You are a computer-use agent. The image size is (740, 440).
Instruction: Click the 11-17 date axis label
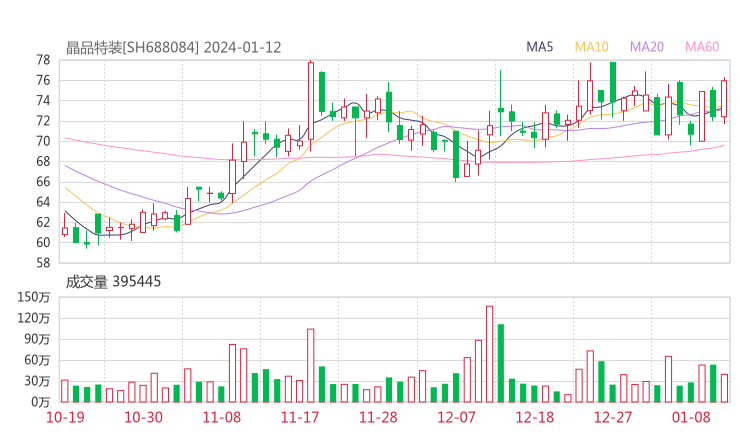tap(300, 417)
